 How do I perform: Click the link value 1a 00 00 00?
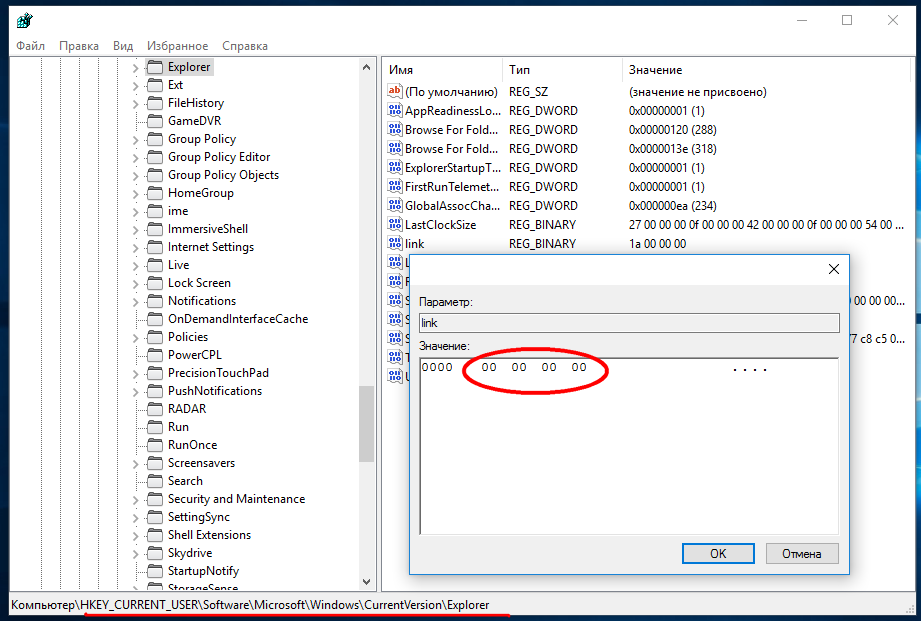pos(657,243)
